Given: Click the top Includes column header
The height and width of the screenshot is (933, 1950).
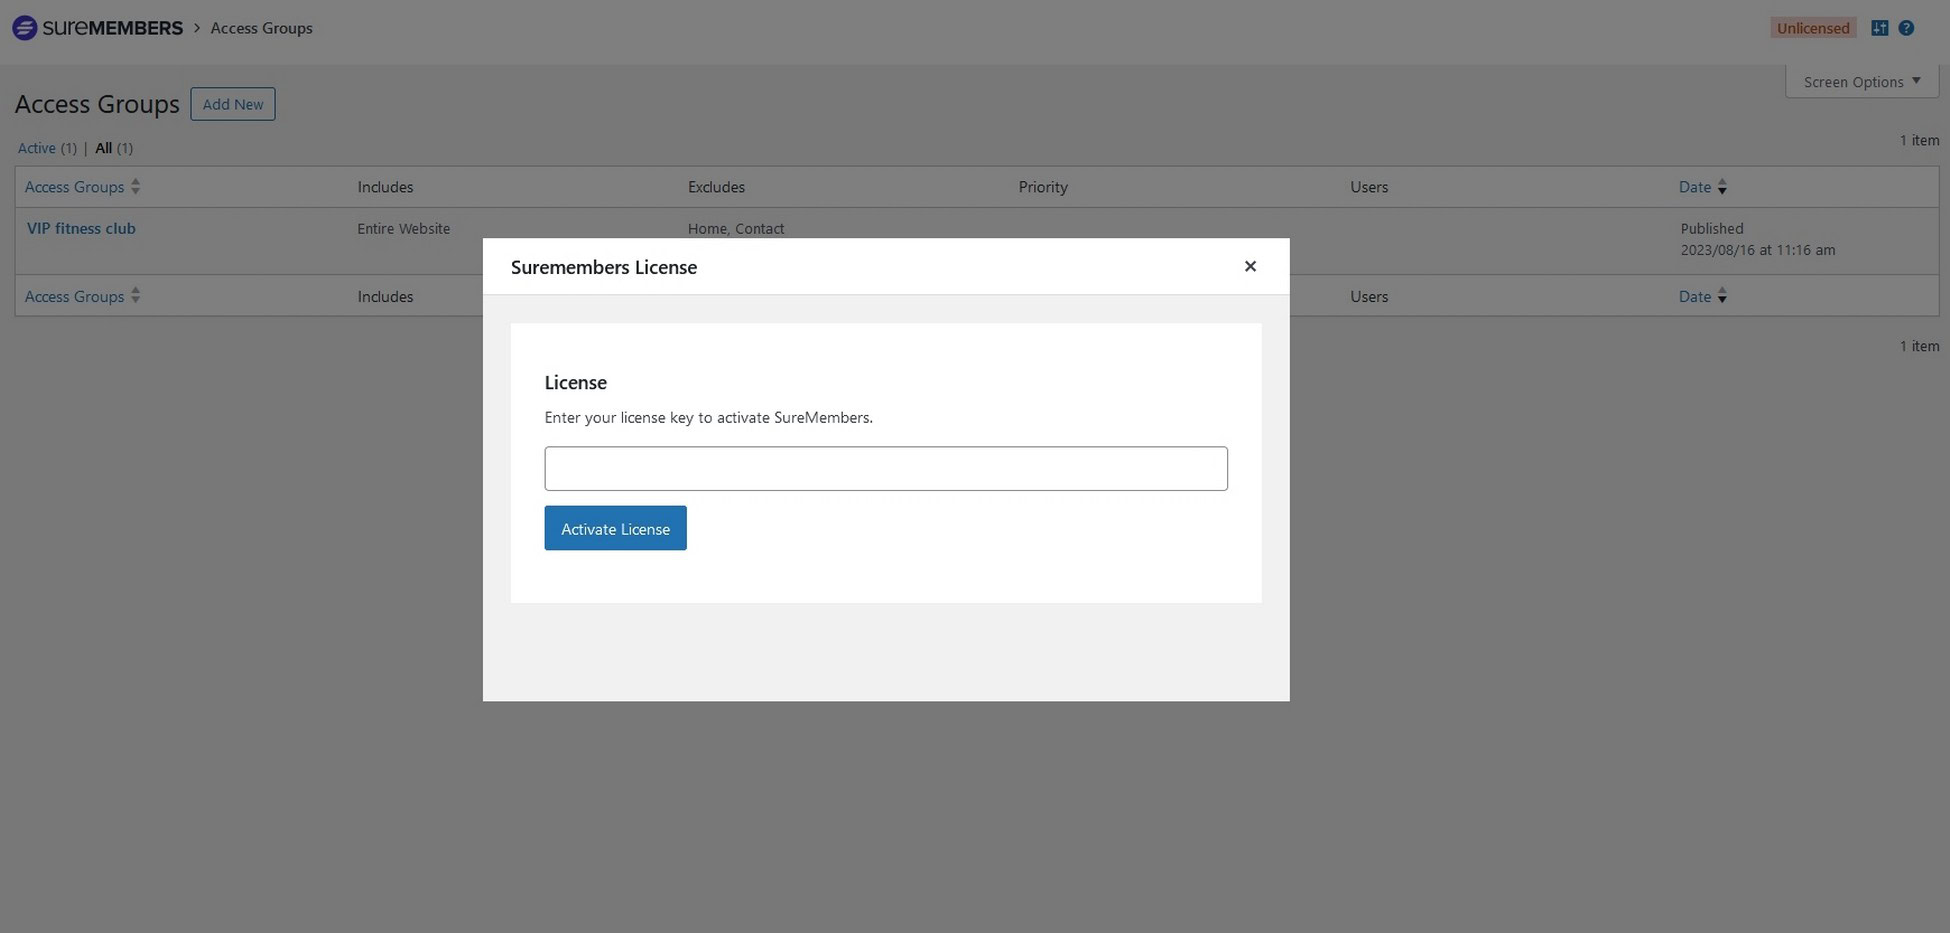Looking at the screenshot, I should pos(385,187).
